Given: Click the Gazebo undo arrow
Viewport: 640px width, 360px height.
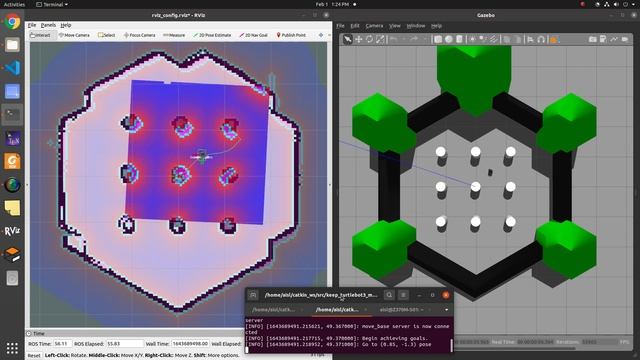Looking at the screenshot, I should [394, 39].
